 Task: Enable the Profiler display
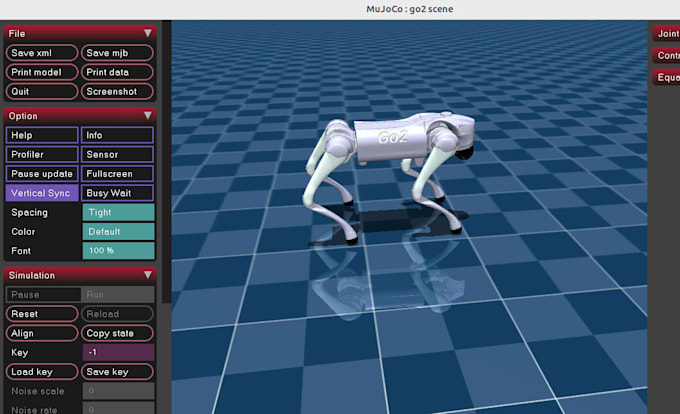point(42,154)
